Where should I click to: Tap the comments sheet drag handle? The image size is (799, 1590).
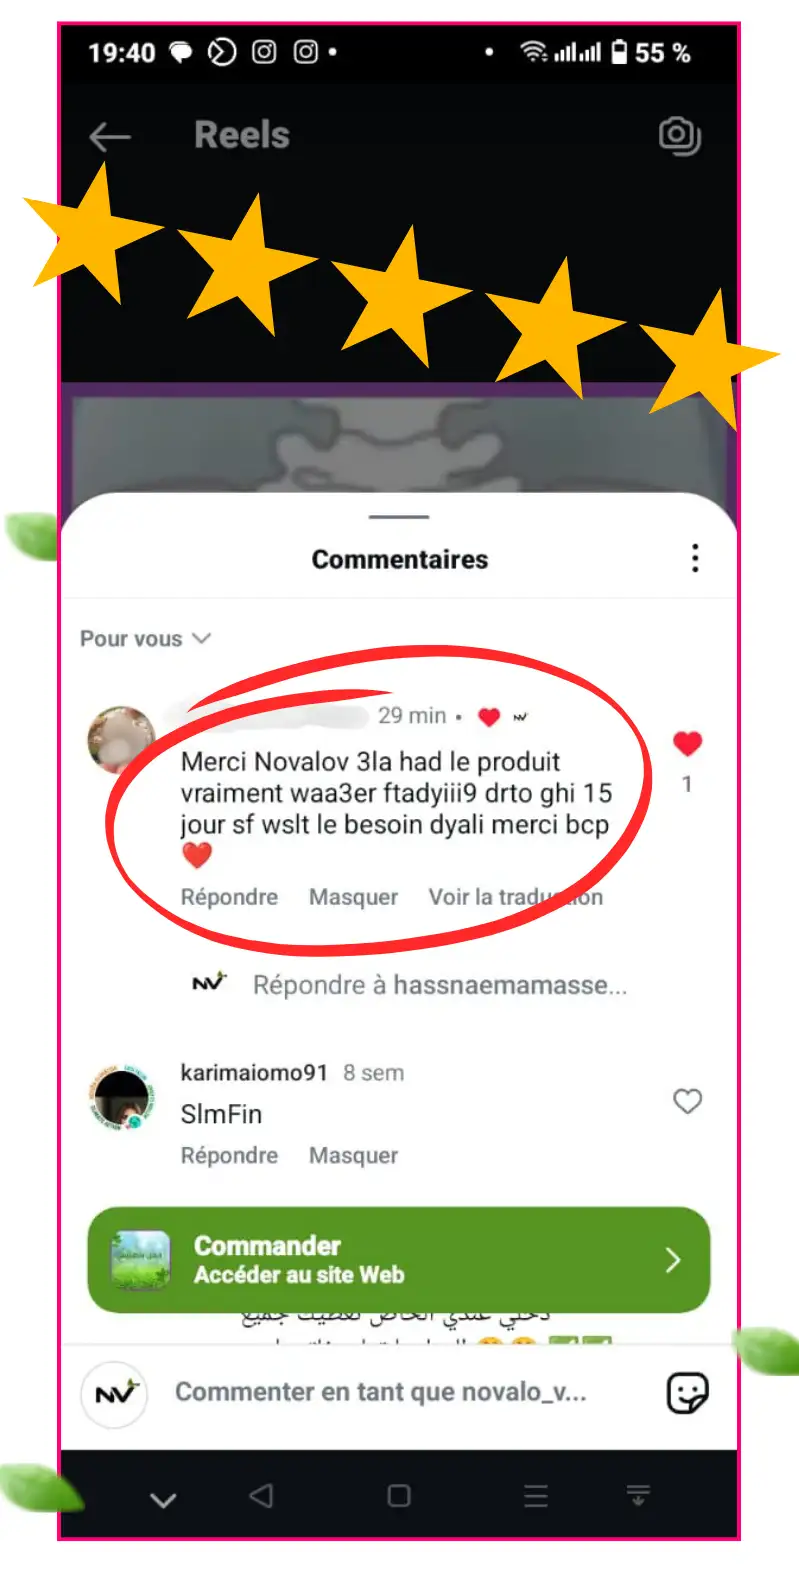399,517
